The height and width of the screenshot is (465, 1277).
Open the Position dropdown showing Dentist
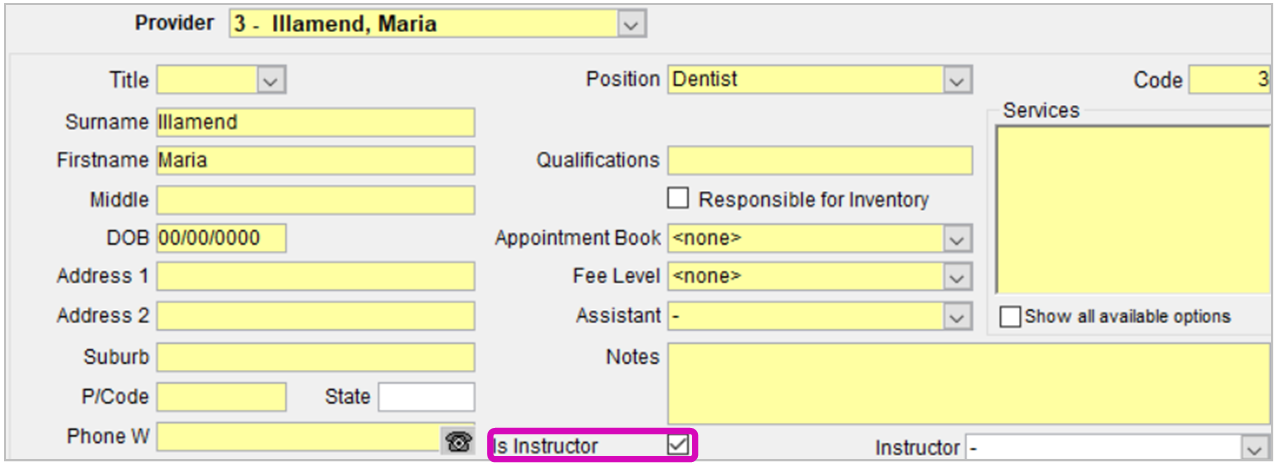[x=958, y=80]
